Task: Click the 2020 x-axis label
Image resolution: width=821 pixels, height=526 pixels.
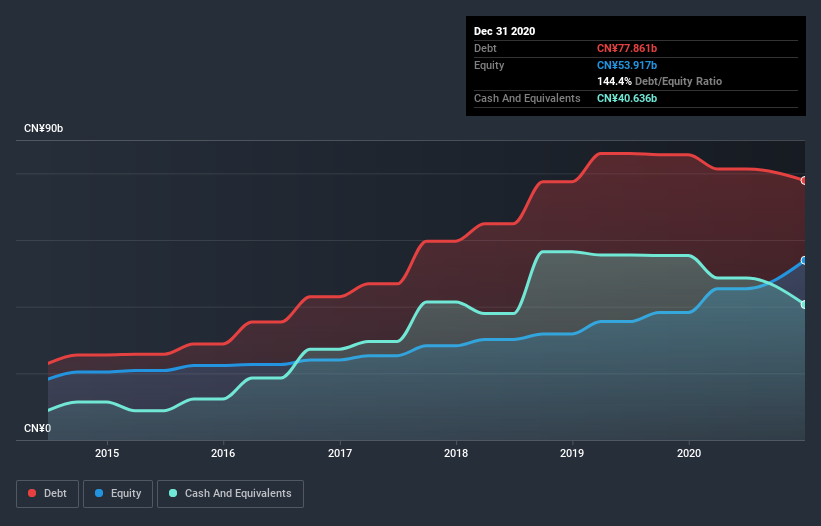Action: pos(689,453)
